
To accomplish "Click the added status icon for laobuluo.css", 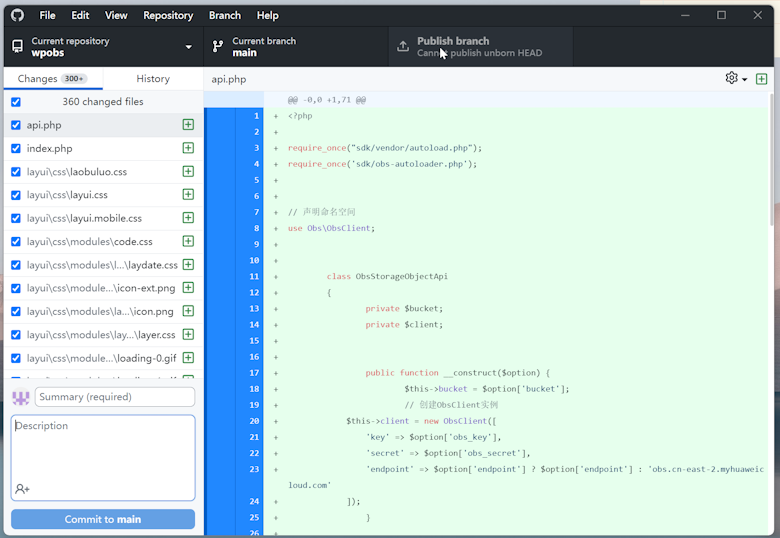I will [188, 172].
